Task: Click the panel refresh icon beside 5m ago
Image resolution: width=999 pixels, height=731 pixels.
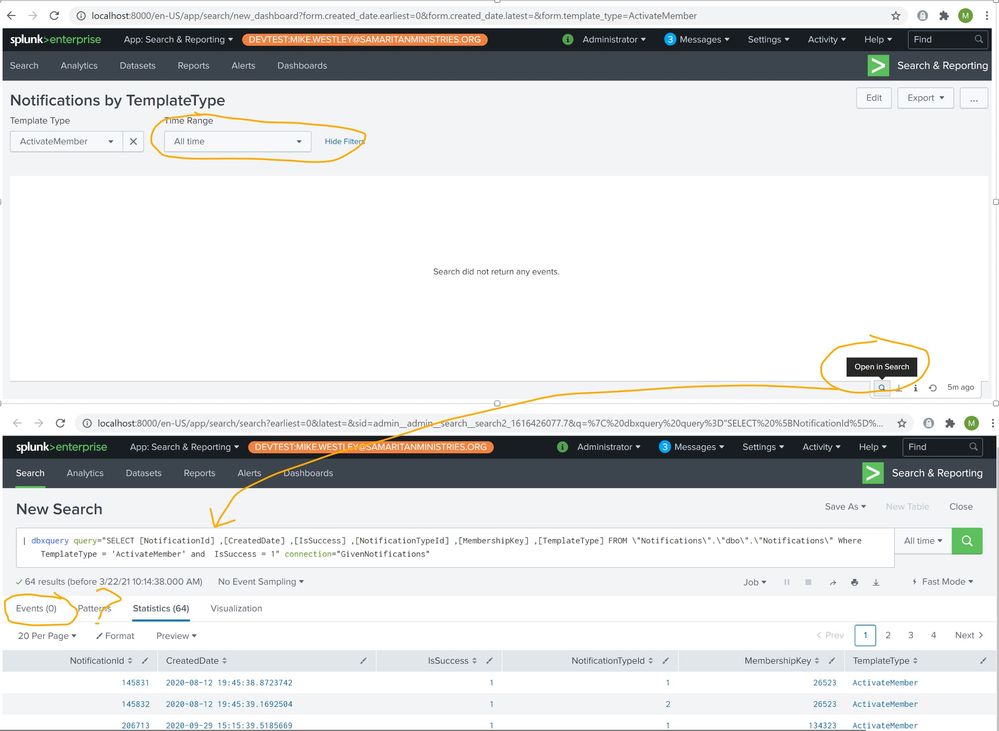Action: click(933, 388)
